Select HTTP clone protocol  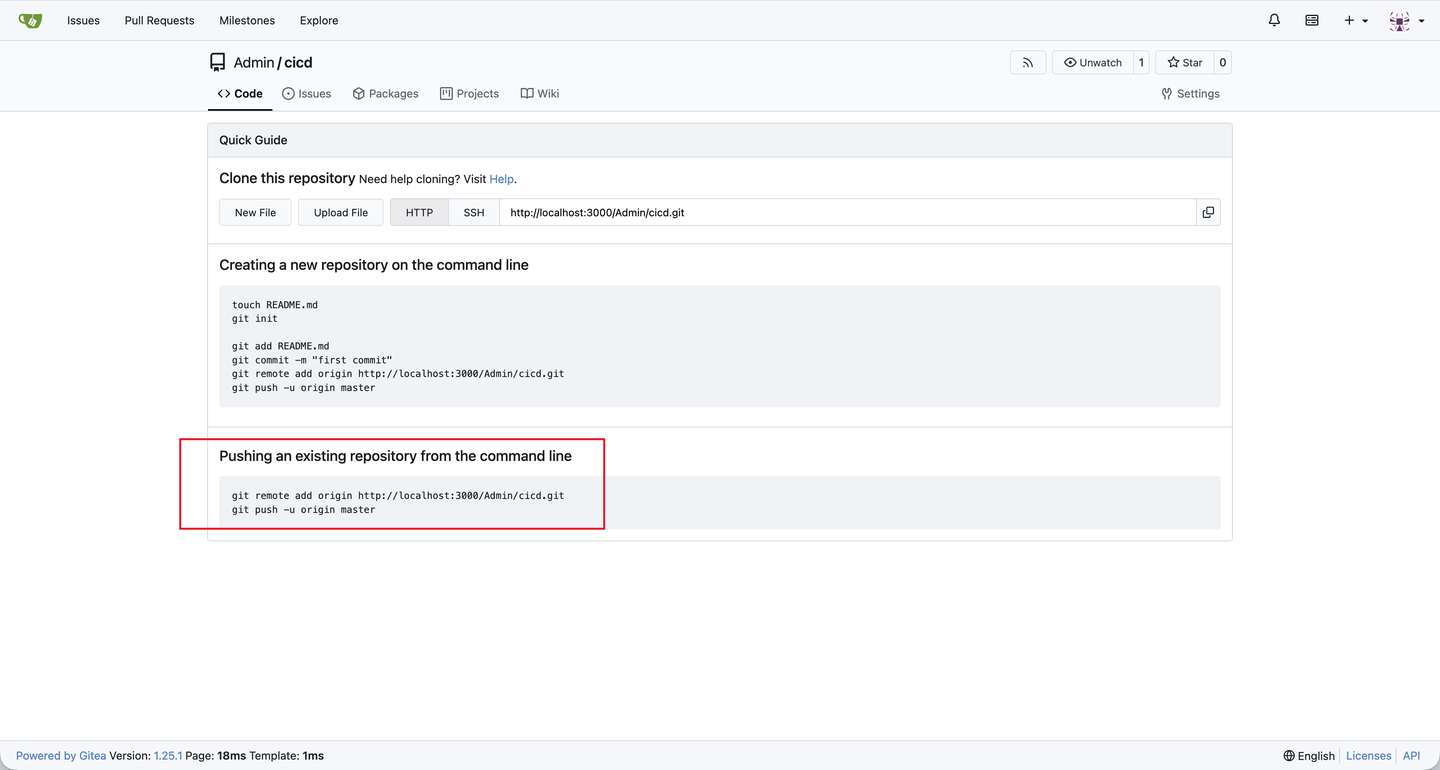pos(419,212)
